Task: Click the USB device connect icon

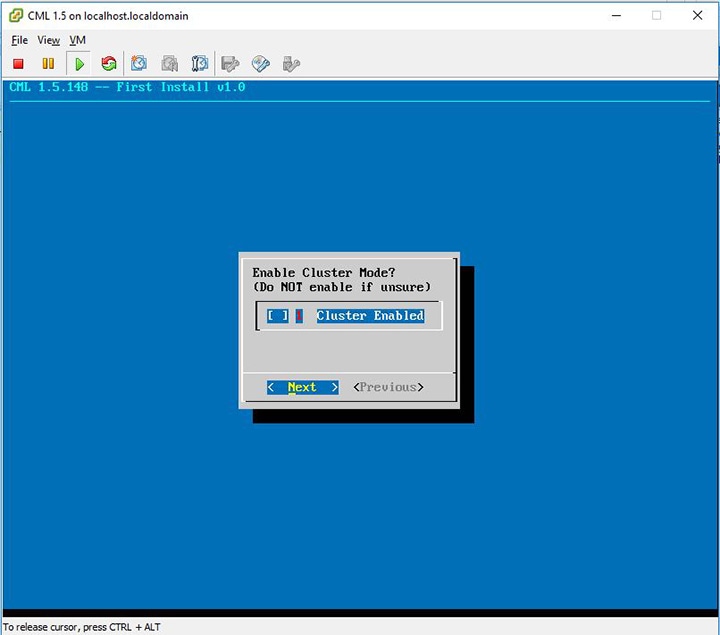Action: 291,64
